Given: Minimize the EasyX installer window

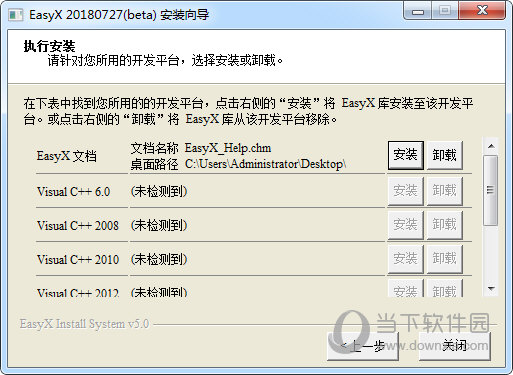Looking at the screenshot, I should coord(418,11).
